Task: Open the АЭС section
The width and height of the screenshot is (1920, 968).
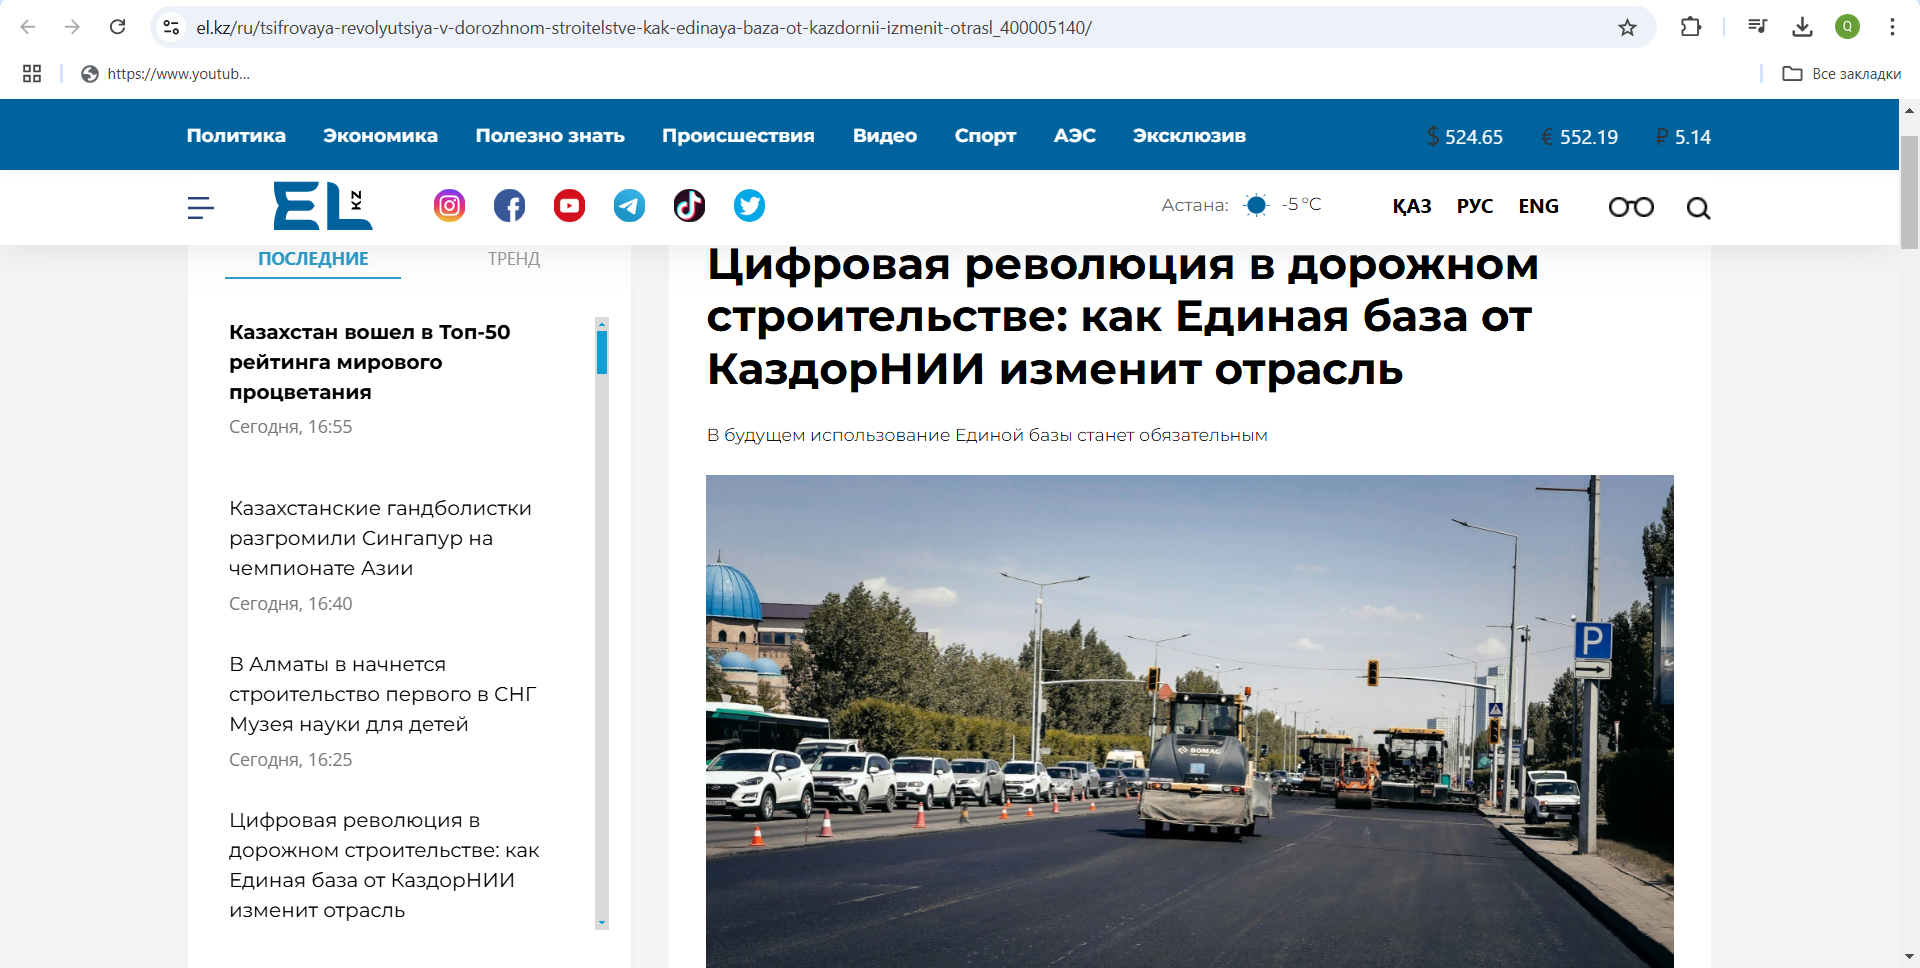Action: tap(1075, 135)
